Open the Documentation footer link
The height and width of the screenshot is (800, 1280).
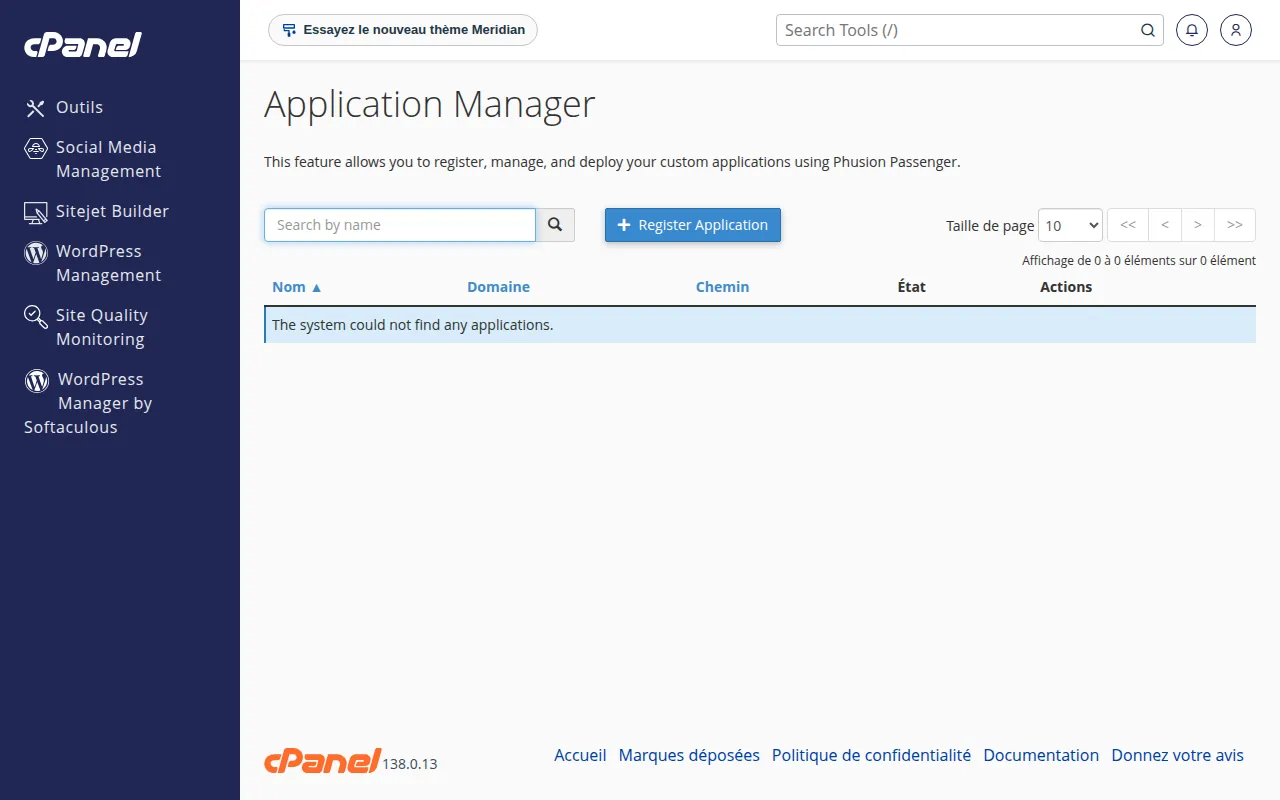(1041, 755)
